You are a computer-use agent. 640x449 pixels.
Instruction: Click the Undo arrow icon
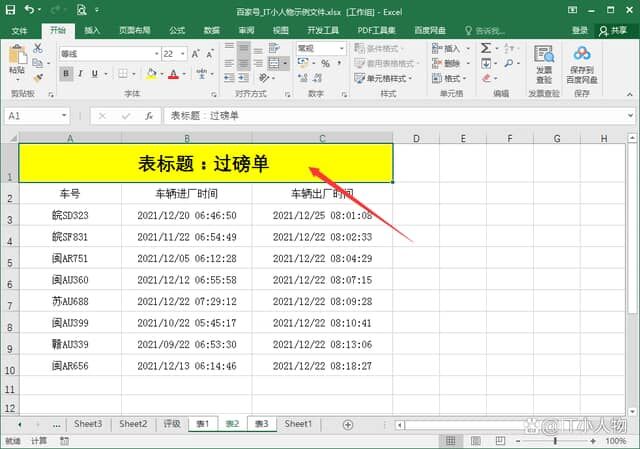[x=29, y=9]
